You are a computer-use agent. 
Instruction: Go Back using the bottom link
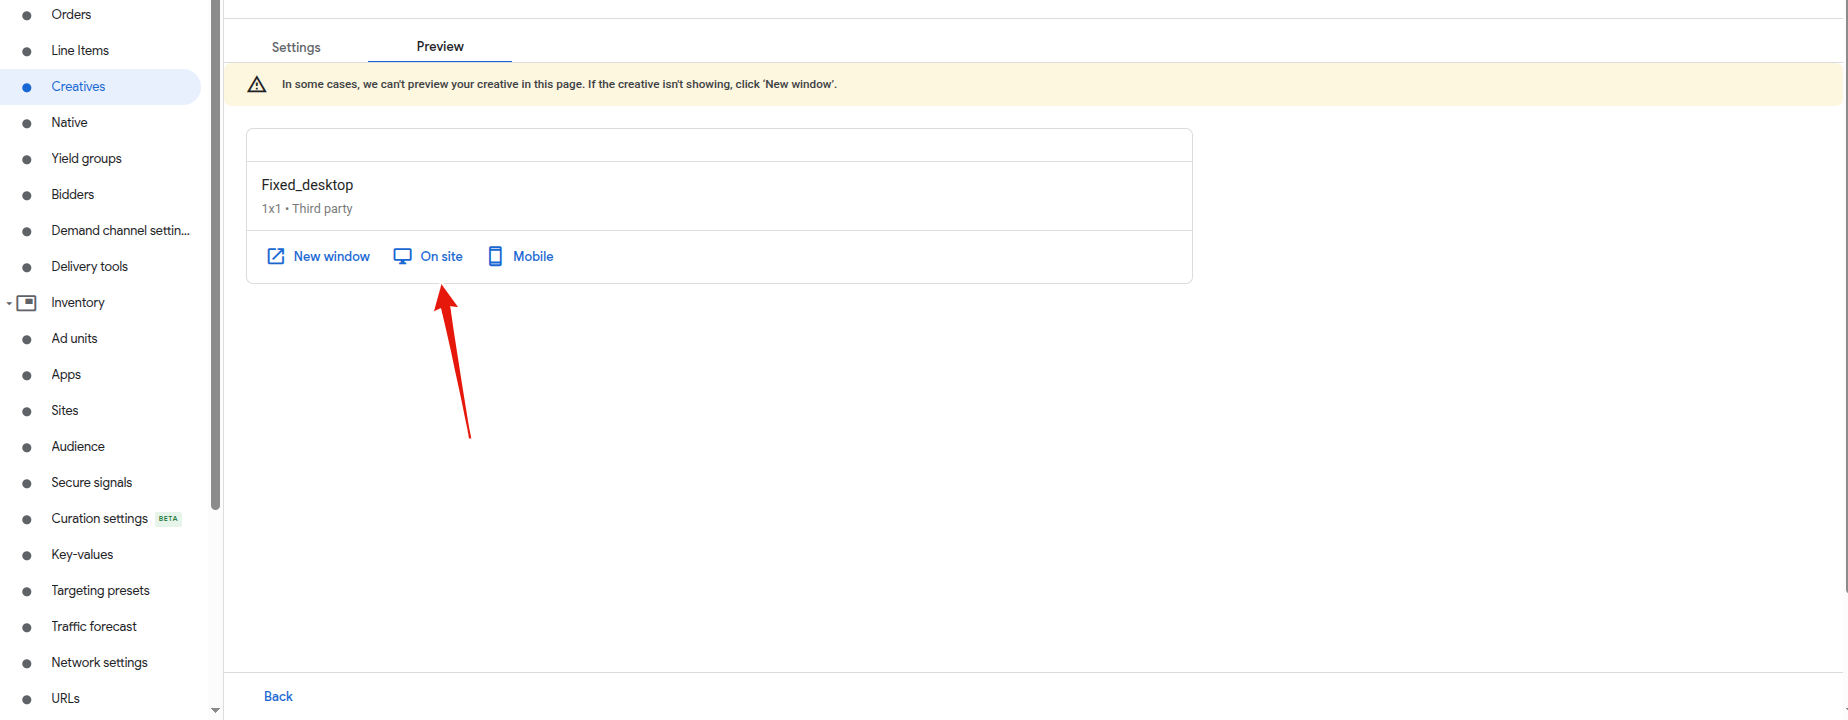[278, 696]
